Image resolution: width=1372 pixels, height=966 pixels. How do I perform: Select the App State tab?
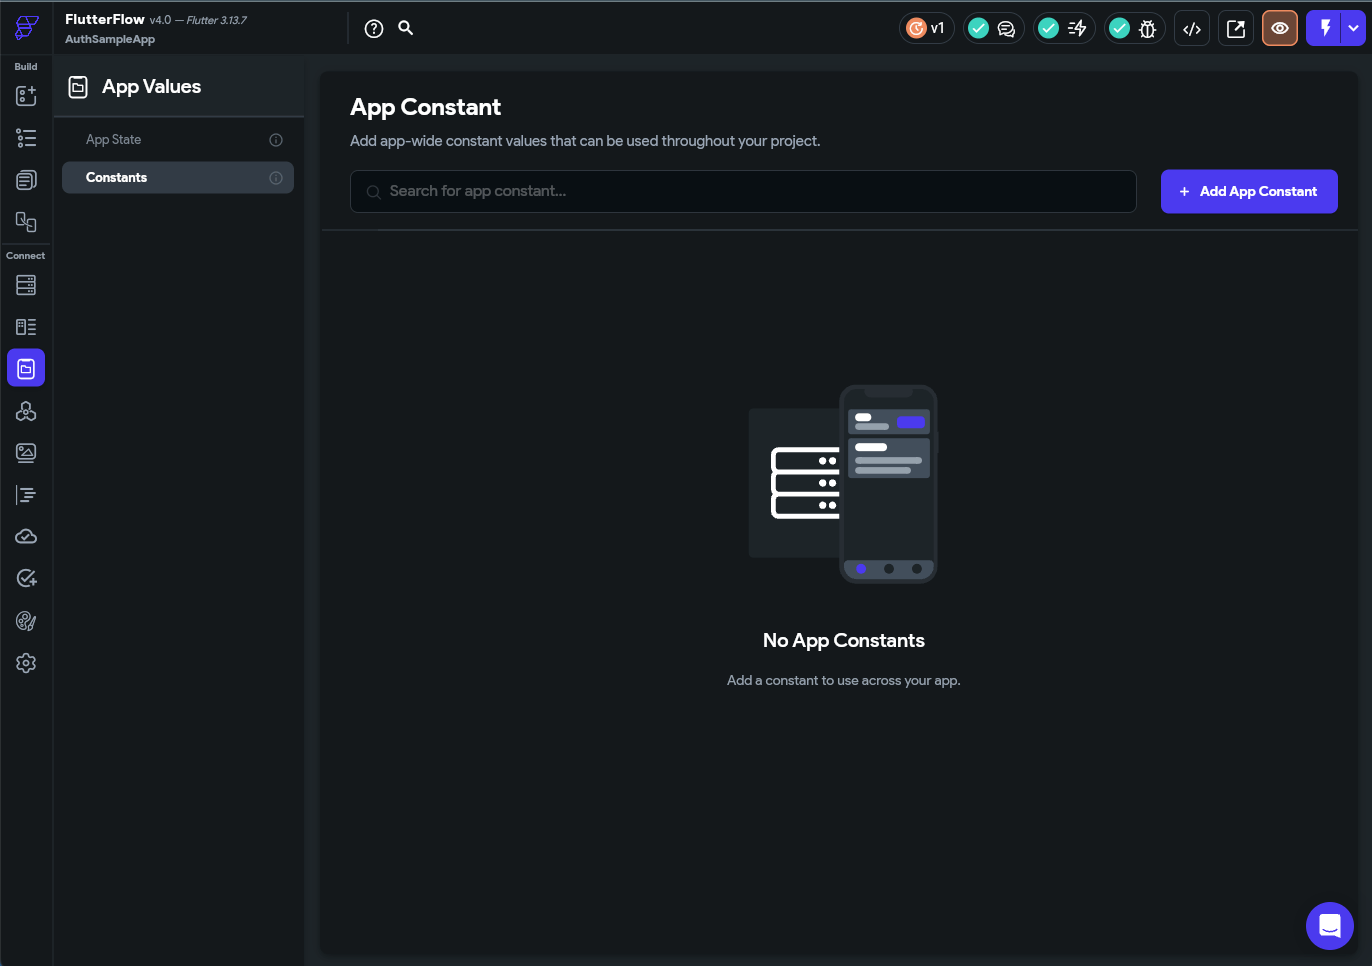(178, 140)
